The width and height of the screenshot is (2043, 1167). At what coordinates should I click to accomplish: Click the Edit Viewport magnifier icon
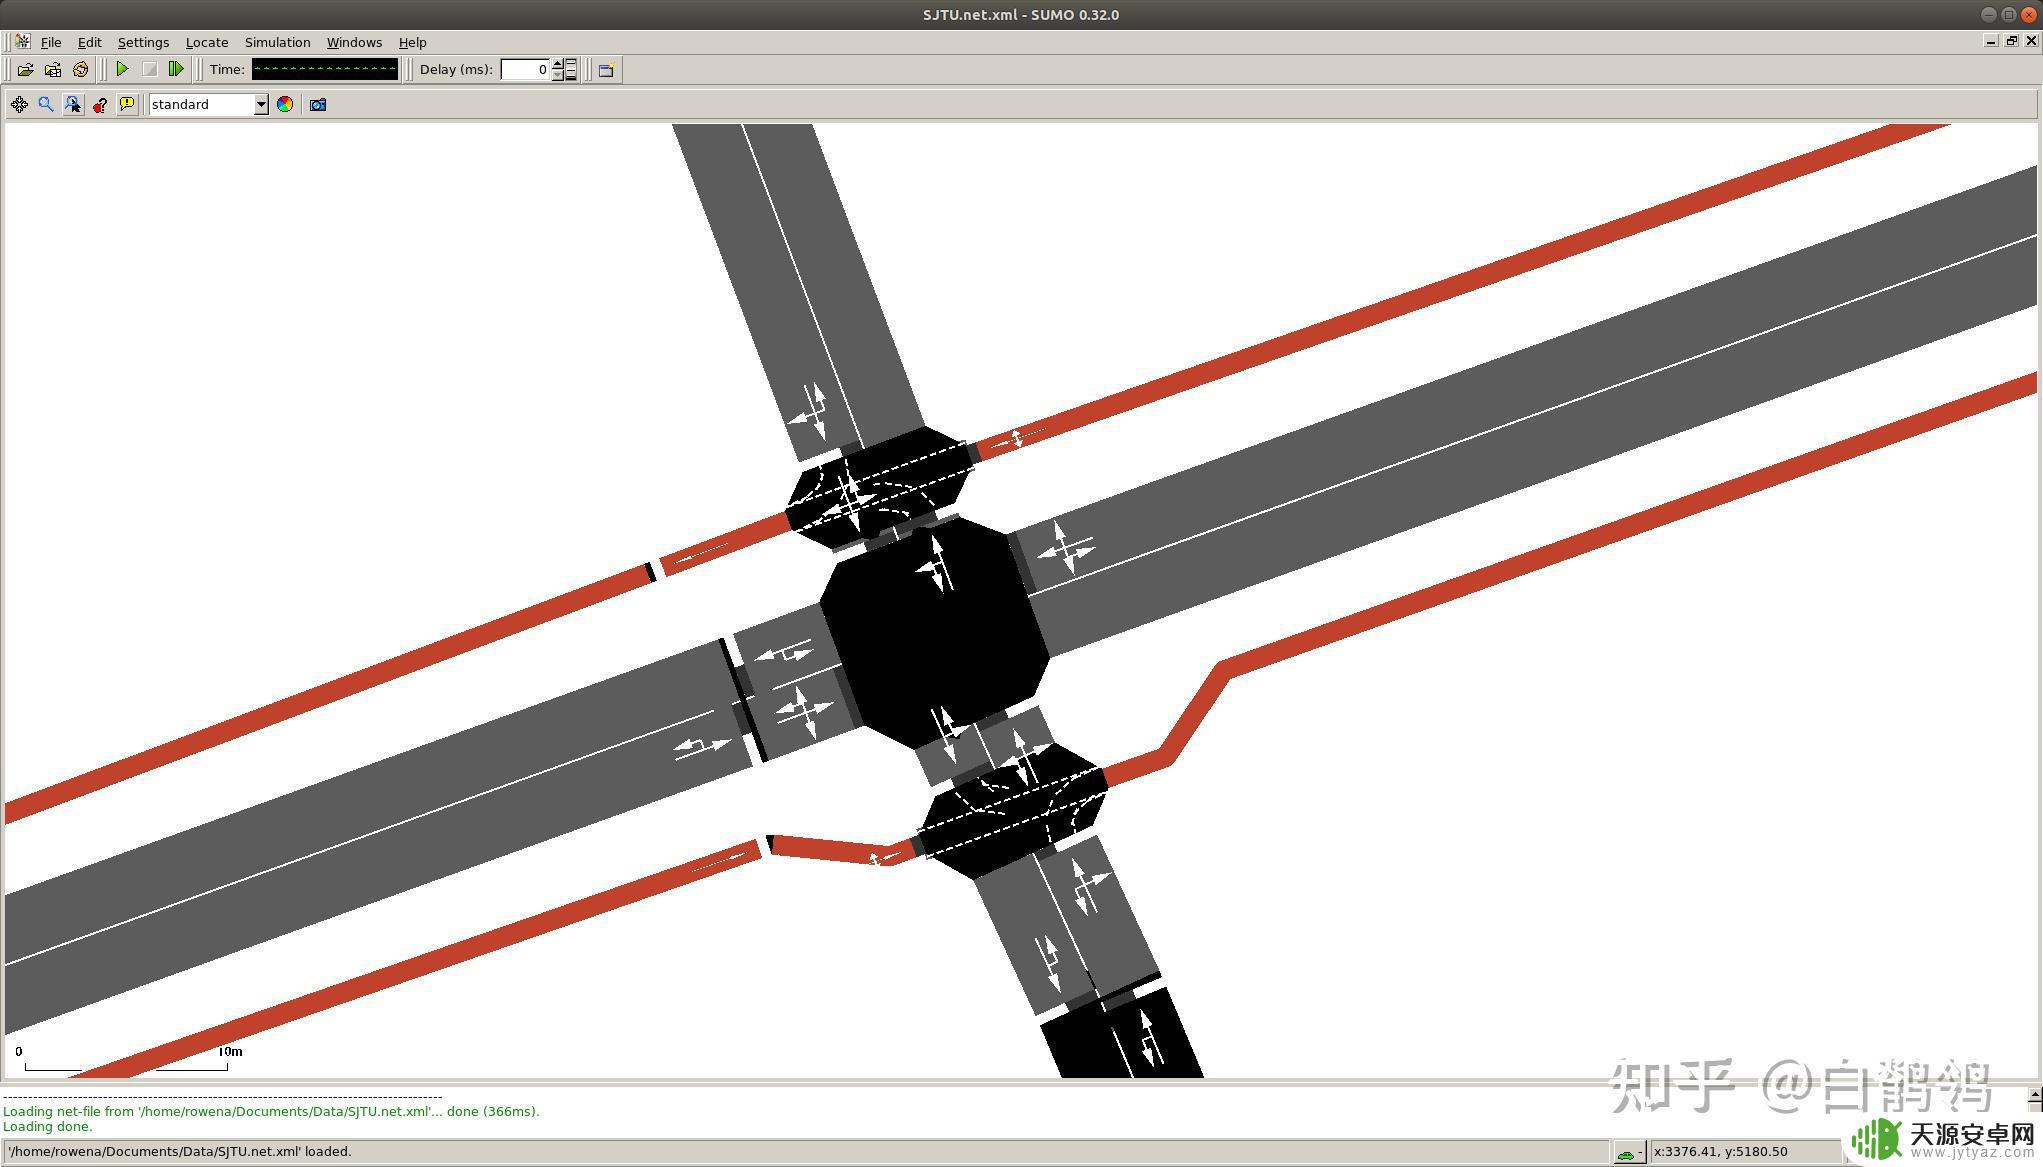click(x=46, y=104)
